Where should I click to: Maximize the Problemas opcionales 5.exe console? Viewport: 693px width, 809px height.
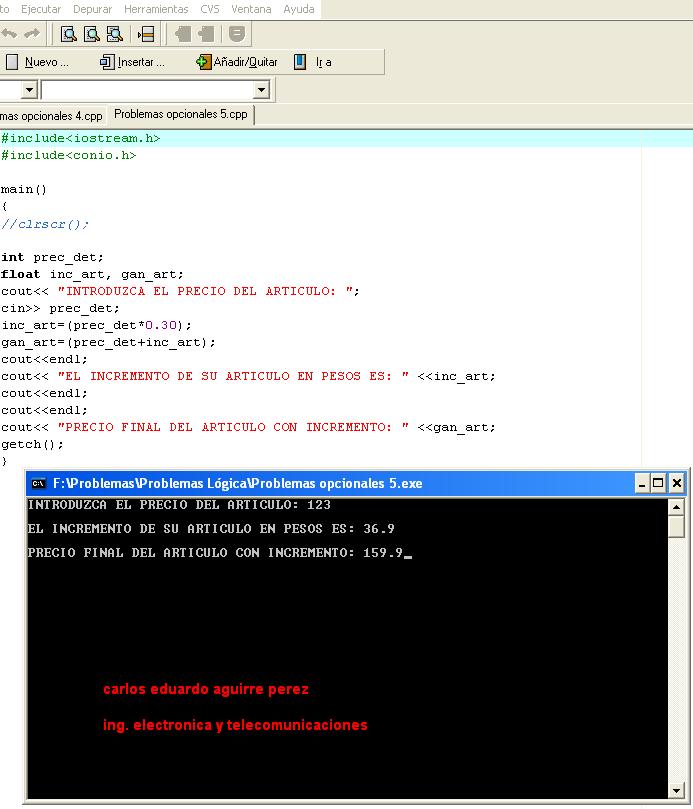click(x=658, y=483)
